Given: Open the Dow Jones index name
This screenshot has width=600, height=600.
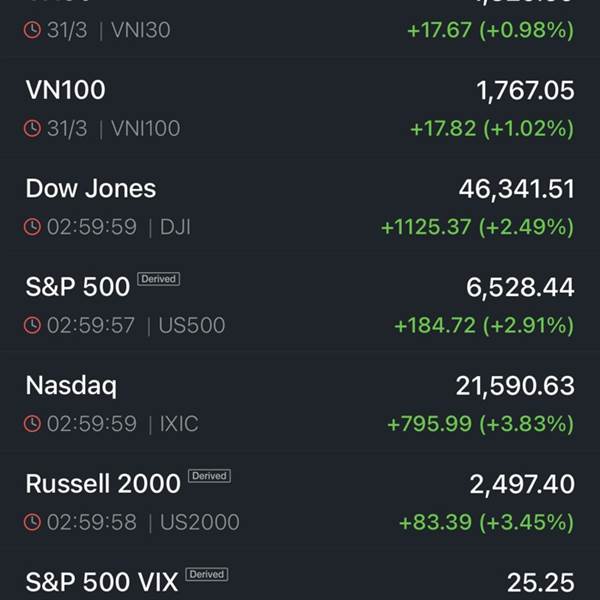Looking at the screenshot, I should pos(91,189).
